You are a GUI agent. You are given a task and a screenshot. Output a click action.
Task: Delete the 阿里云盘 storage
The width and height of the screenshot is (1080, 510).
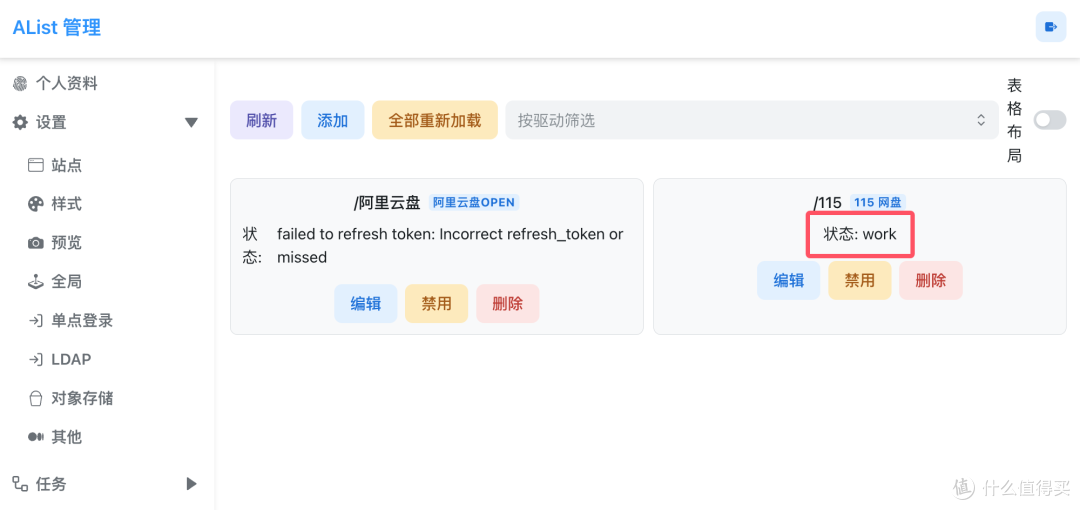coord(508,303)
